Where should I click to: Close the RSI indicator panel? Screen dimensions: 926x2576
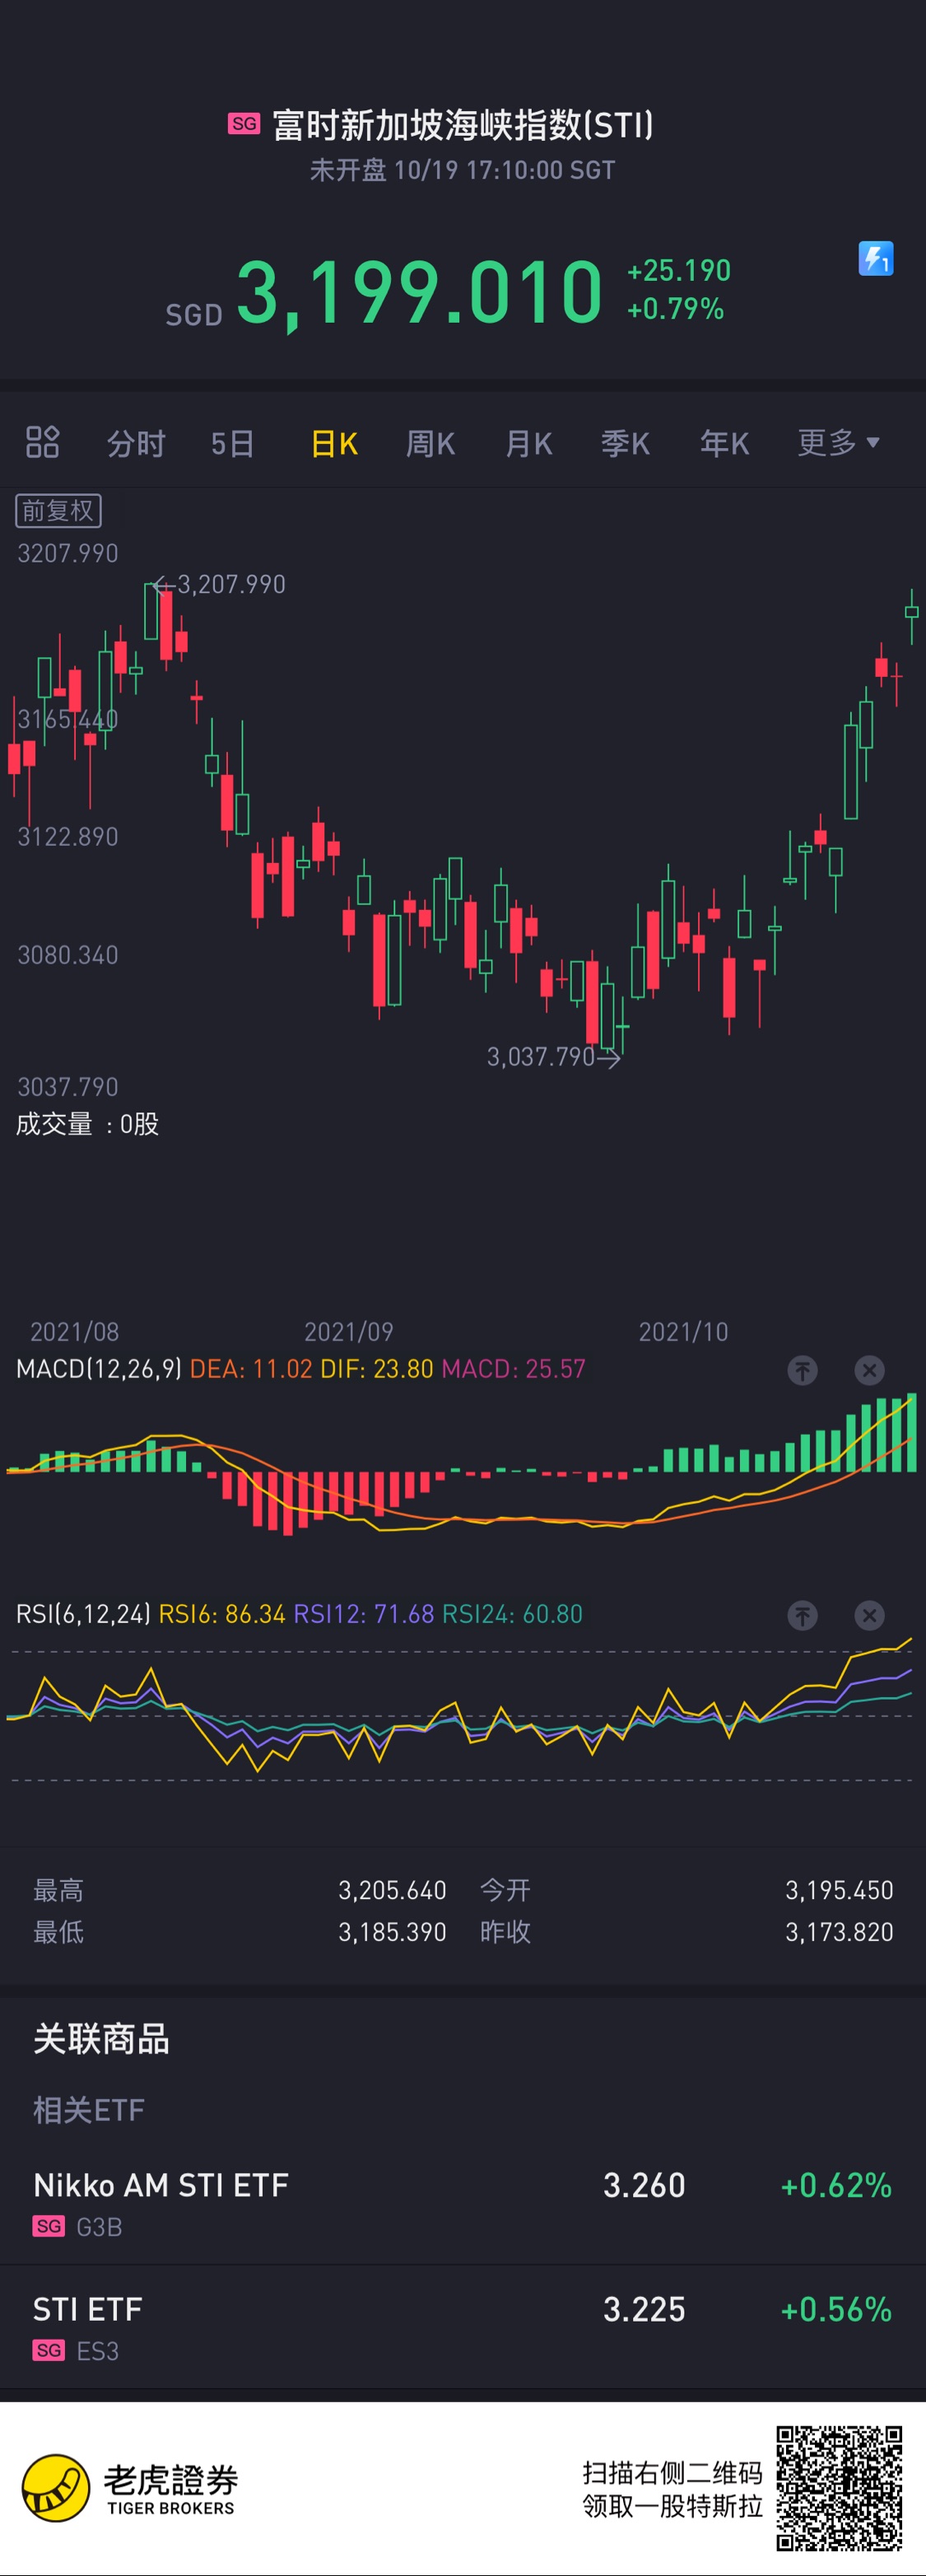click(x=870, y=1615)
